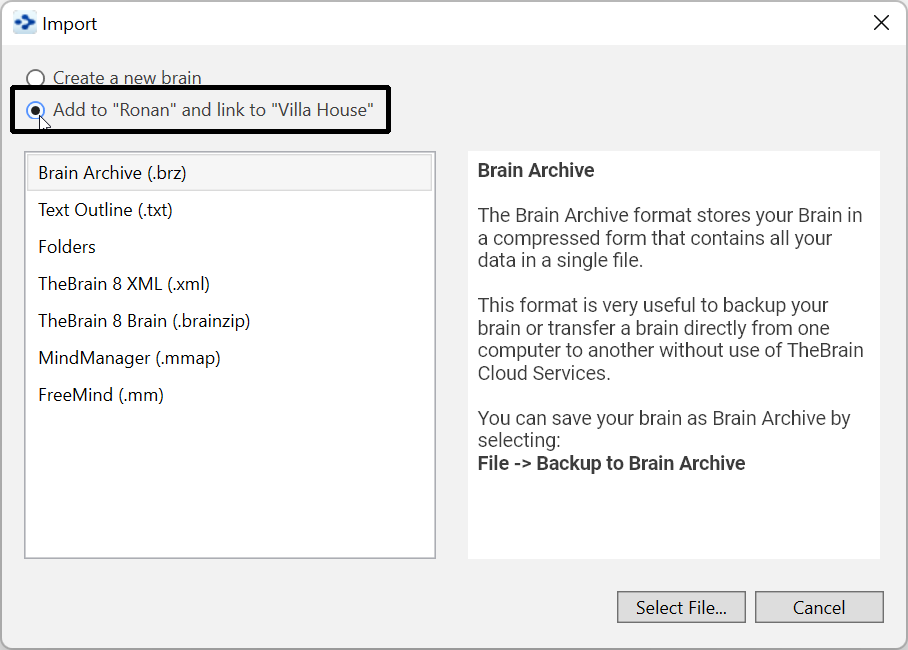Select MindManager (.mmap) import type
Screen dimensions: 908x650
[x=129, y=358]
